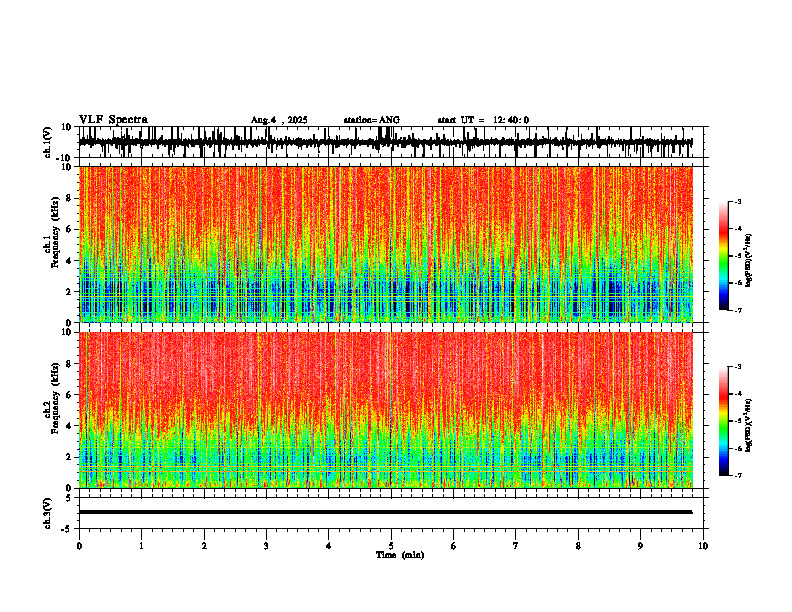Image resolution: width=792 pixels, height=612 pixels.
Task: Click the "3" tick on the time axis
Action: [x=266, y=546]
